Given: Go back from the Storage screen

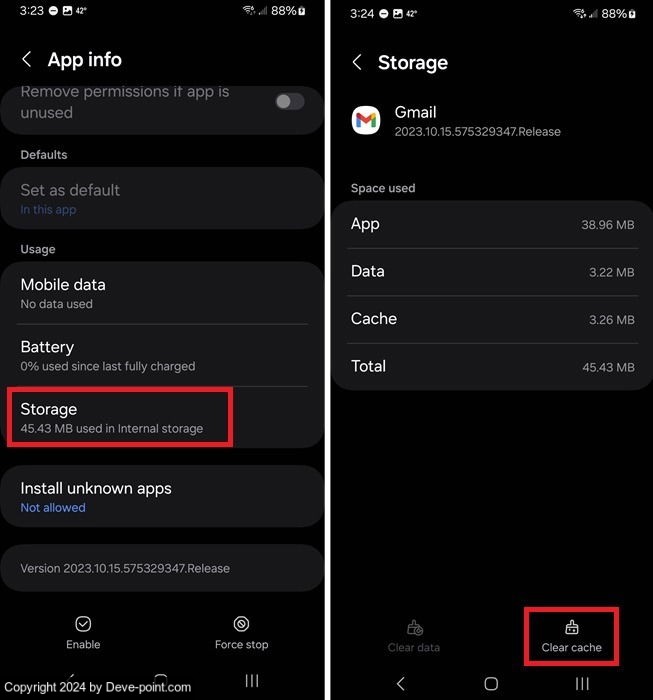Looking at the screenshot, I should [357, 62].
